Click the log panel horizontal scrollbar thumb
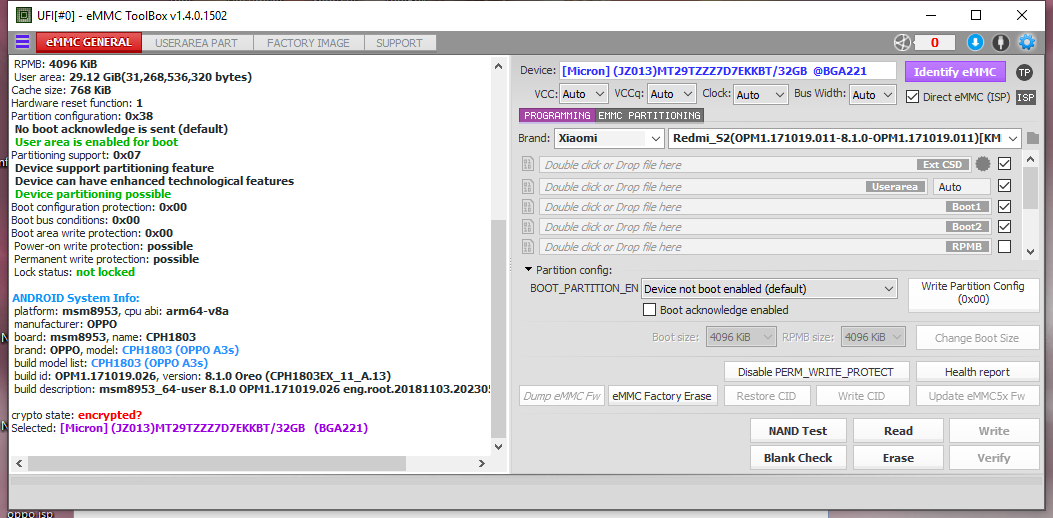Screen dimensions: 1053x518 [216, 463]
